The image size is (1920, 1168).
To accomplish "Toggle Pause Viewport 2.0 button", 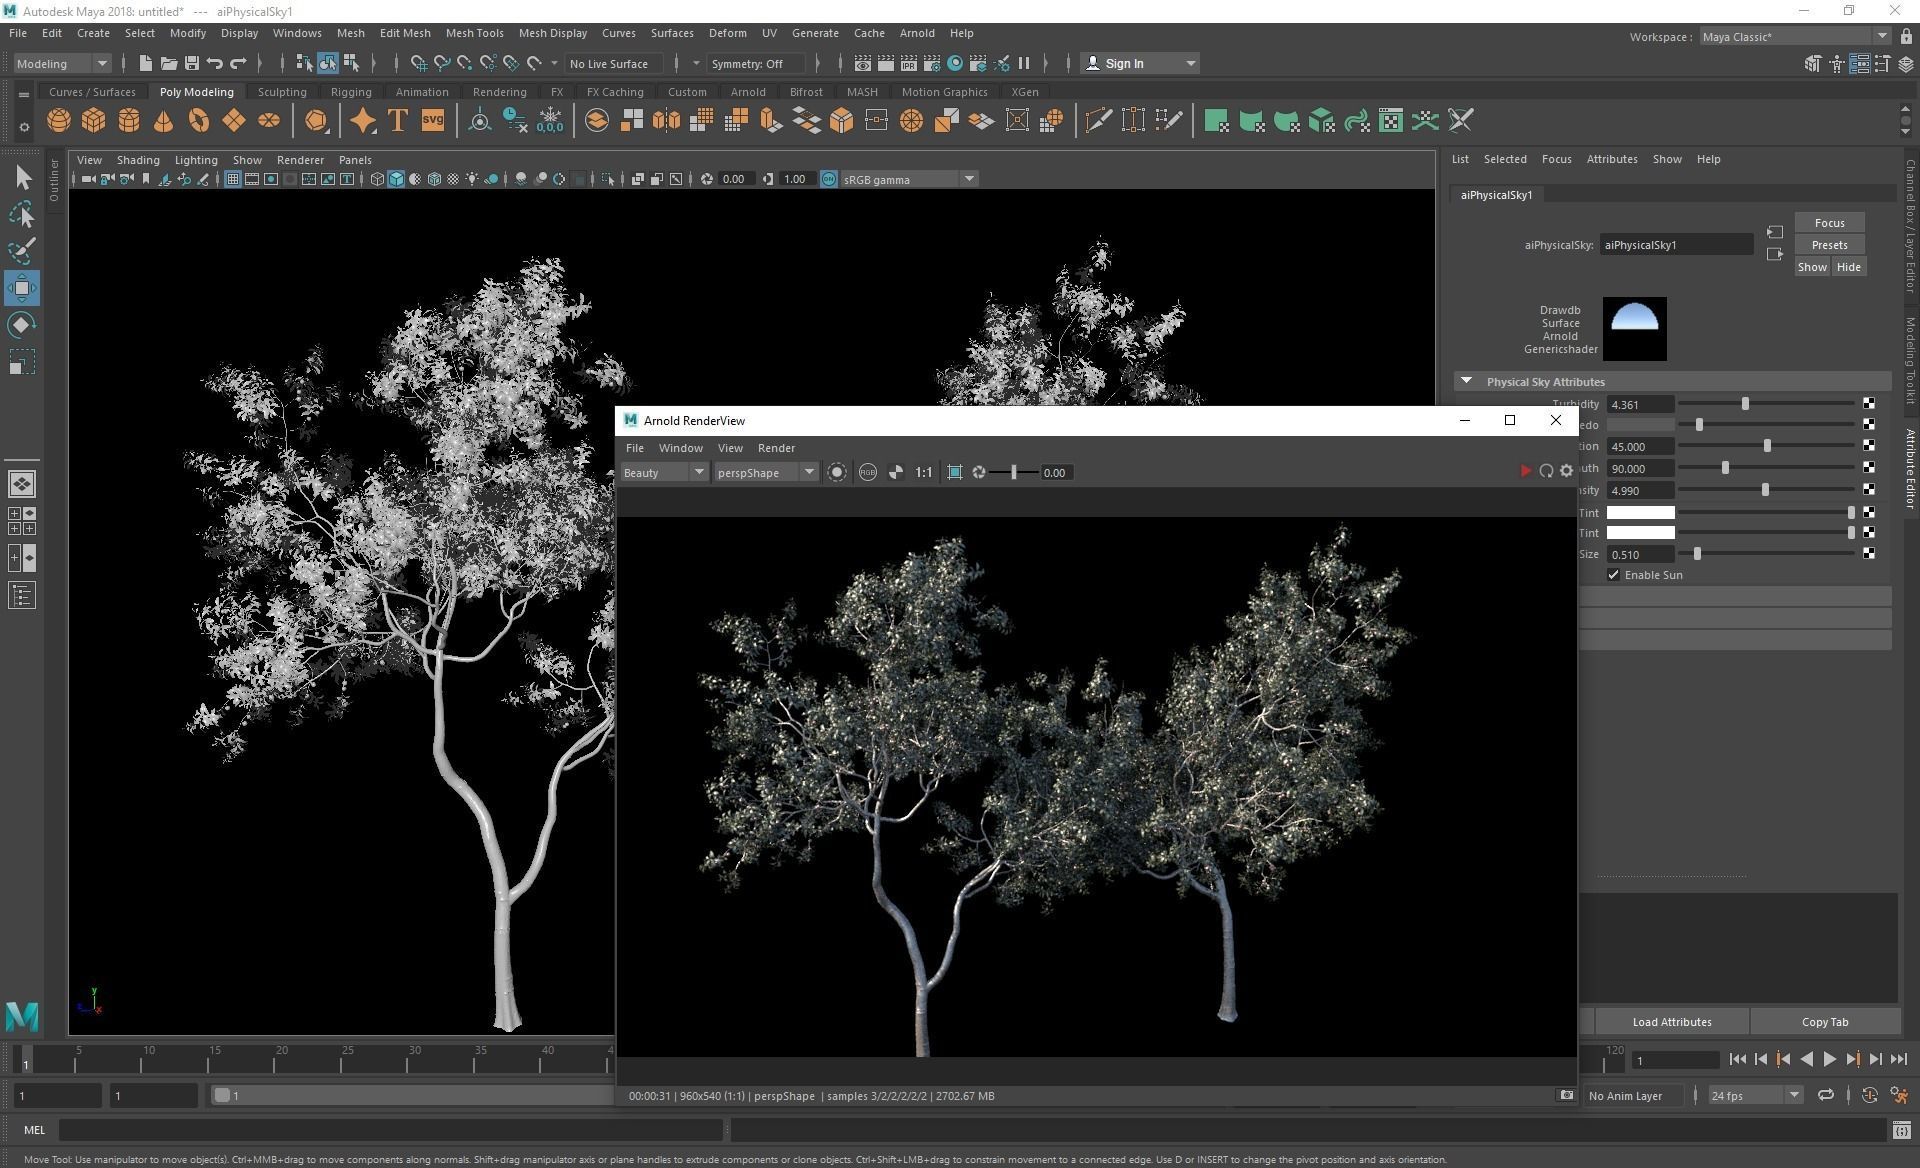I will coord(1024,63).
